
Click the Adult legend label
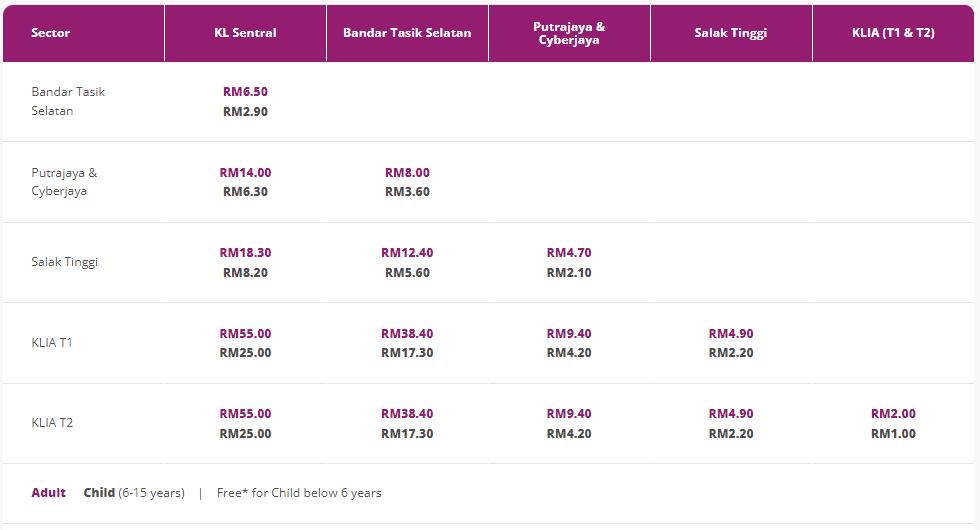49,492
